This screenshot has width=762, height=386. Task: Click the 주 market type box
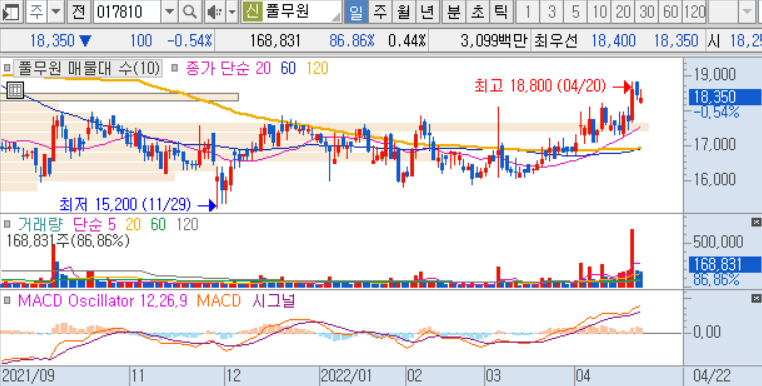(x=36, y=12)
